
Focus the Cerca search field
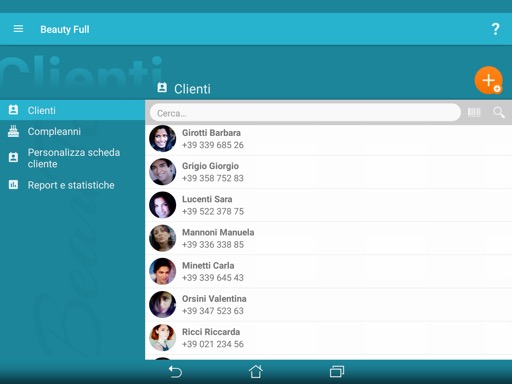305,113
